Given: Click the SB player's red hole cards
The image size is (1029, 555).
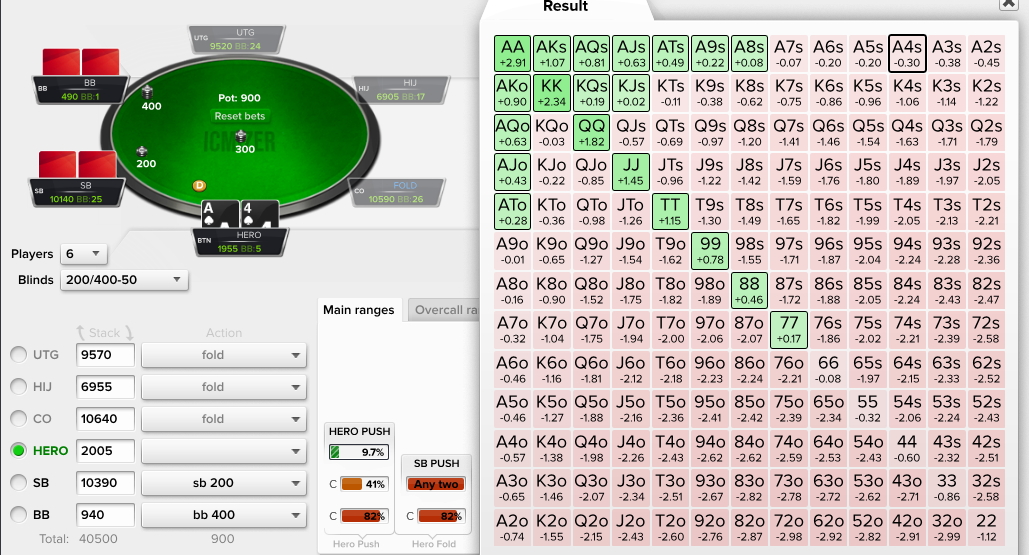Looking at the screenshot, I should click(x=77, y=165).
